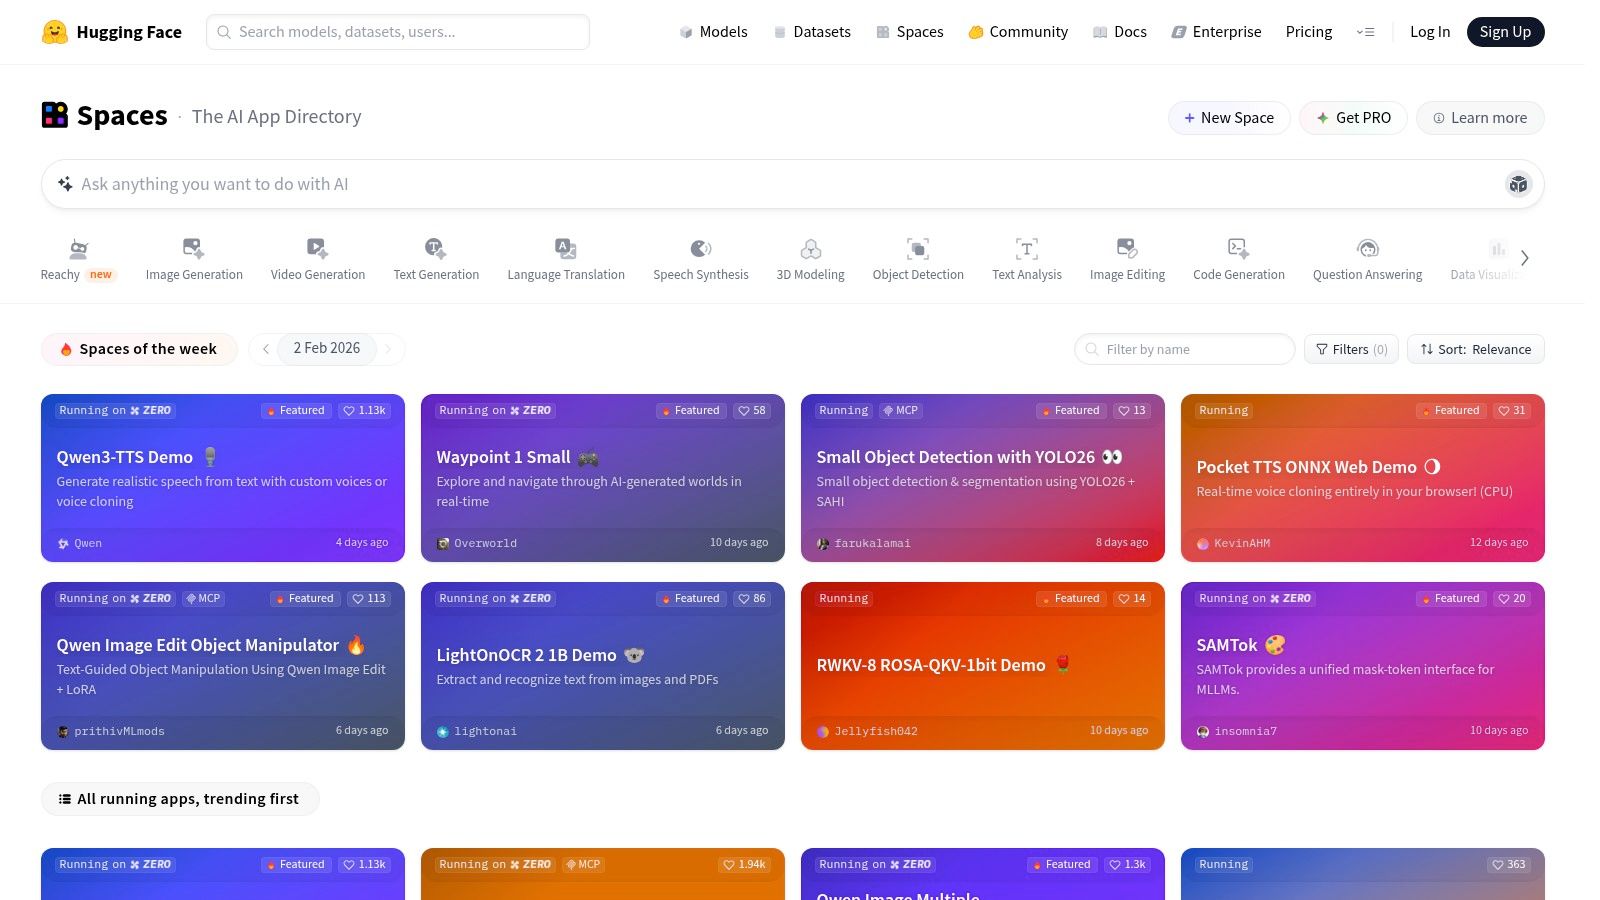This screenshot has height=900, width=1600.
Task: Open the Filters (0) menu
Action: (1351, 349)
